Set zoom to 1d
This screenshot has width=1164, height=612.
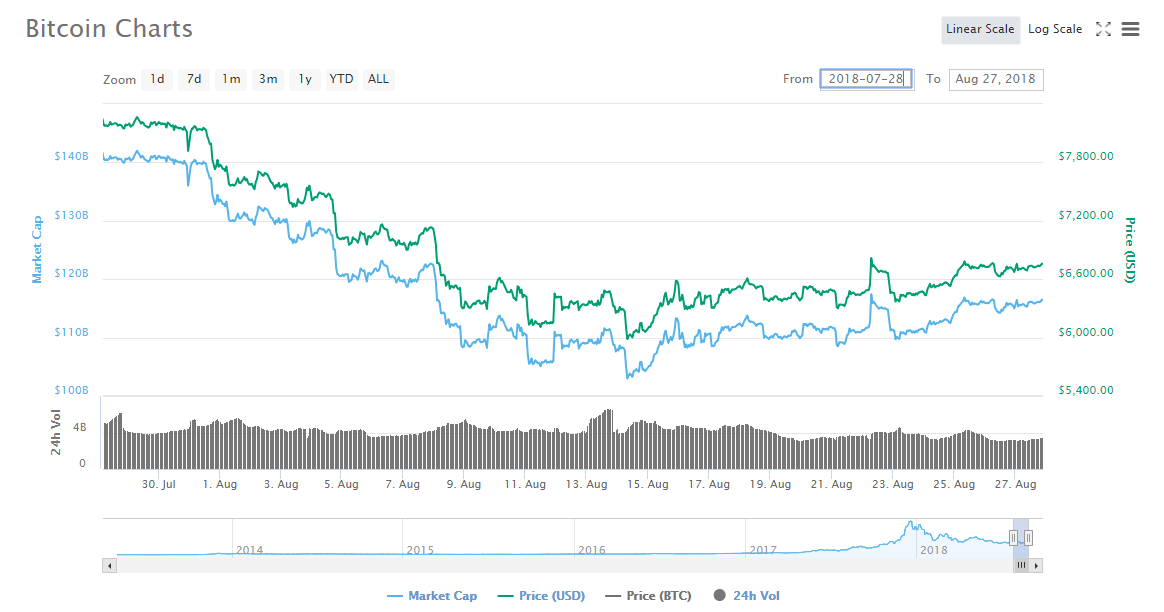tap(157, 79)
